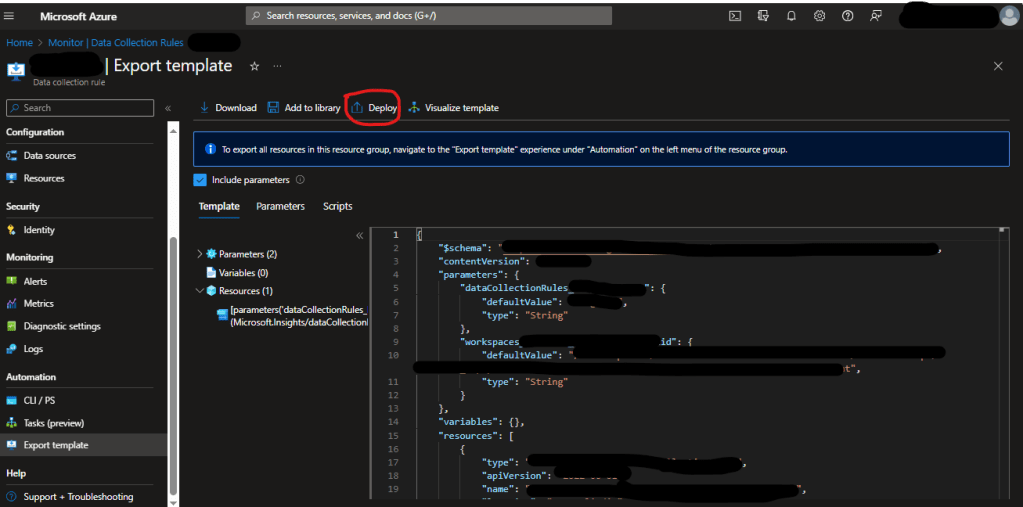
Task: Go to Home breadcrumb link
Action: [x=19, y=43]
